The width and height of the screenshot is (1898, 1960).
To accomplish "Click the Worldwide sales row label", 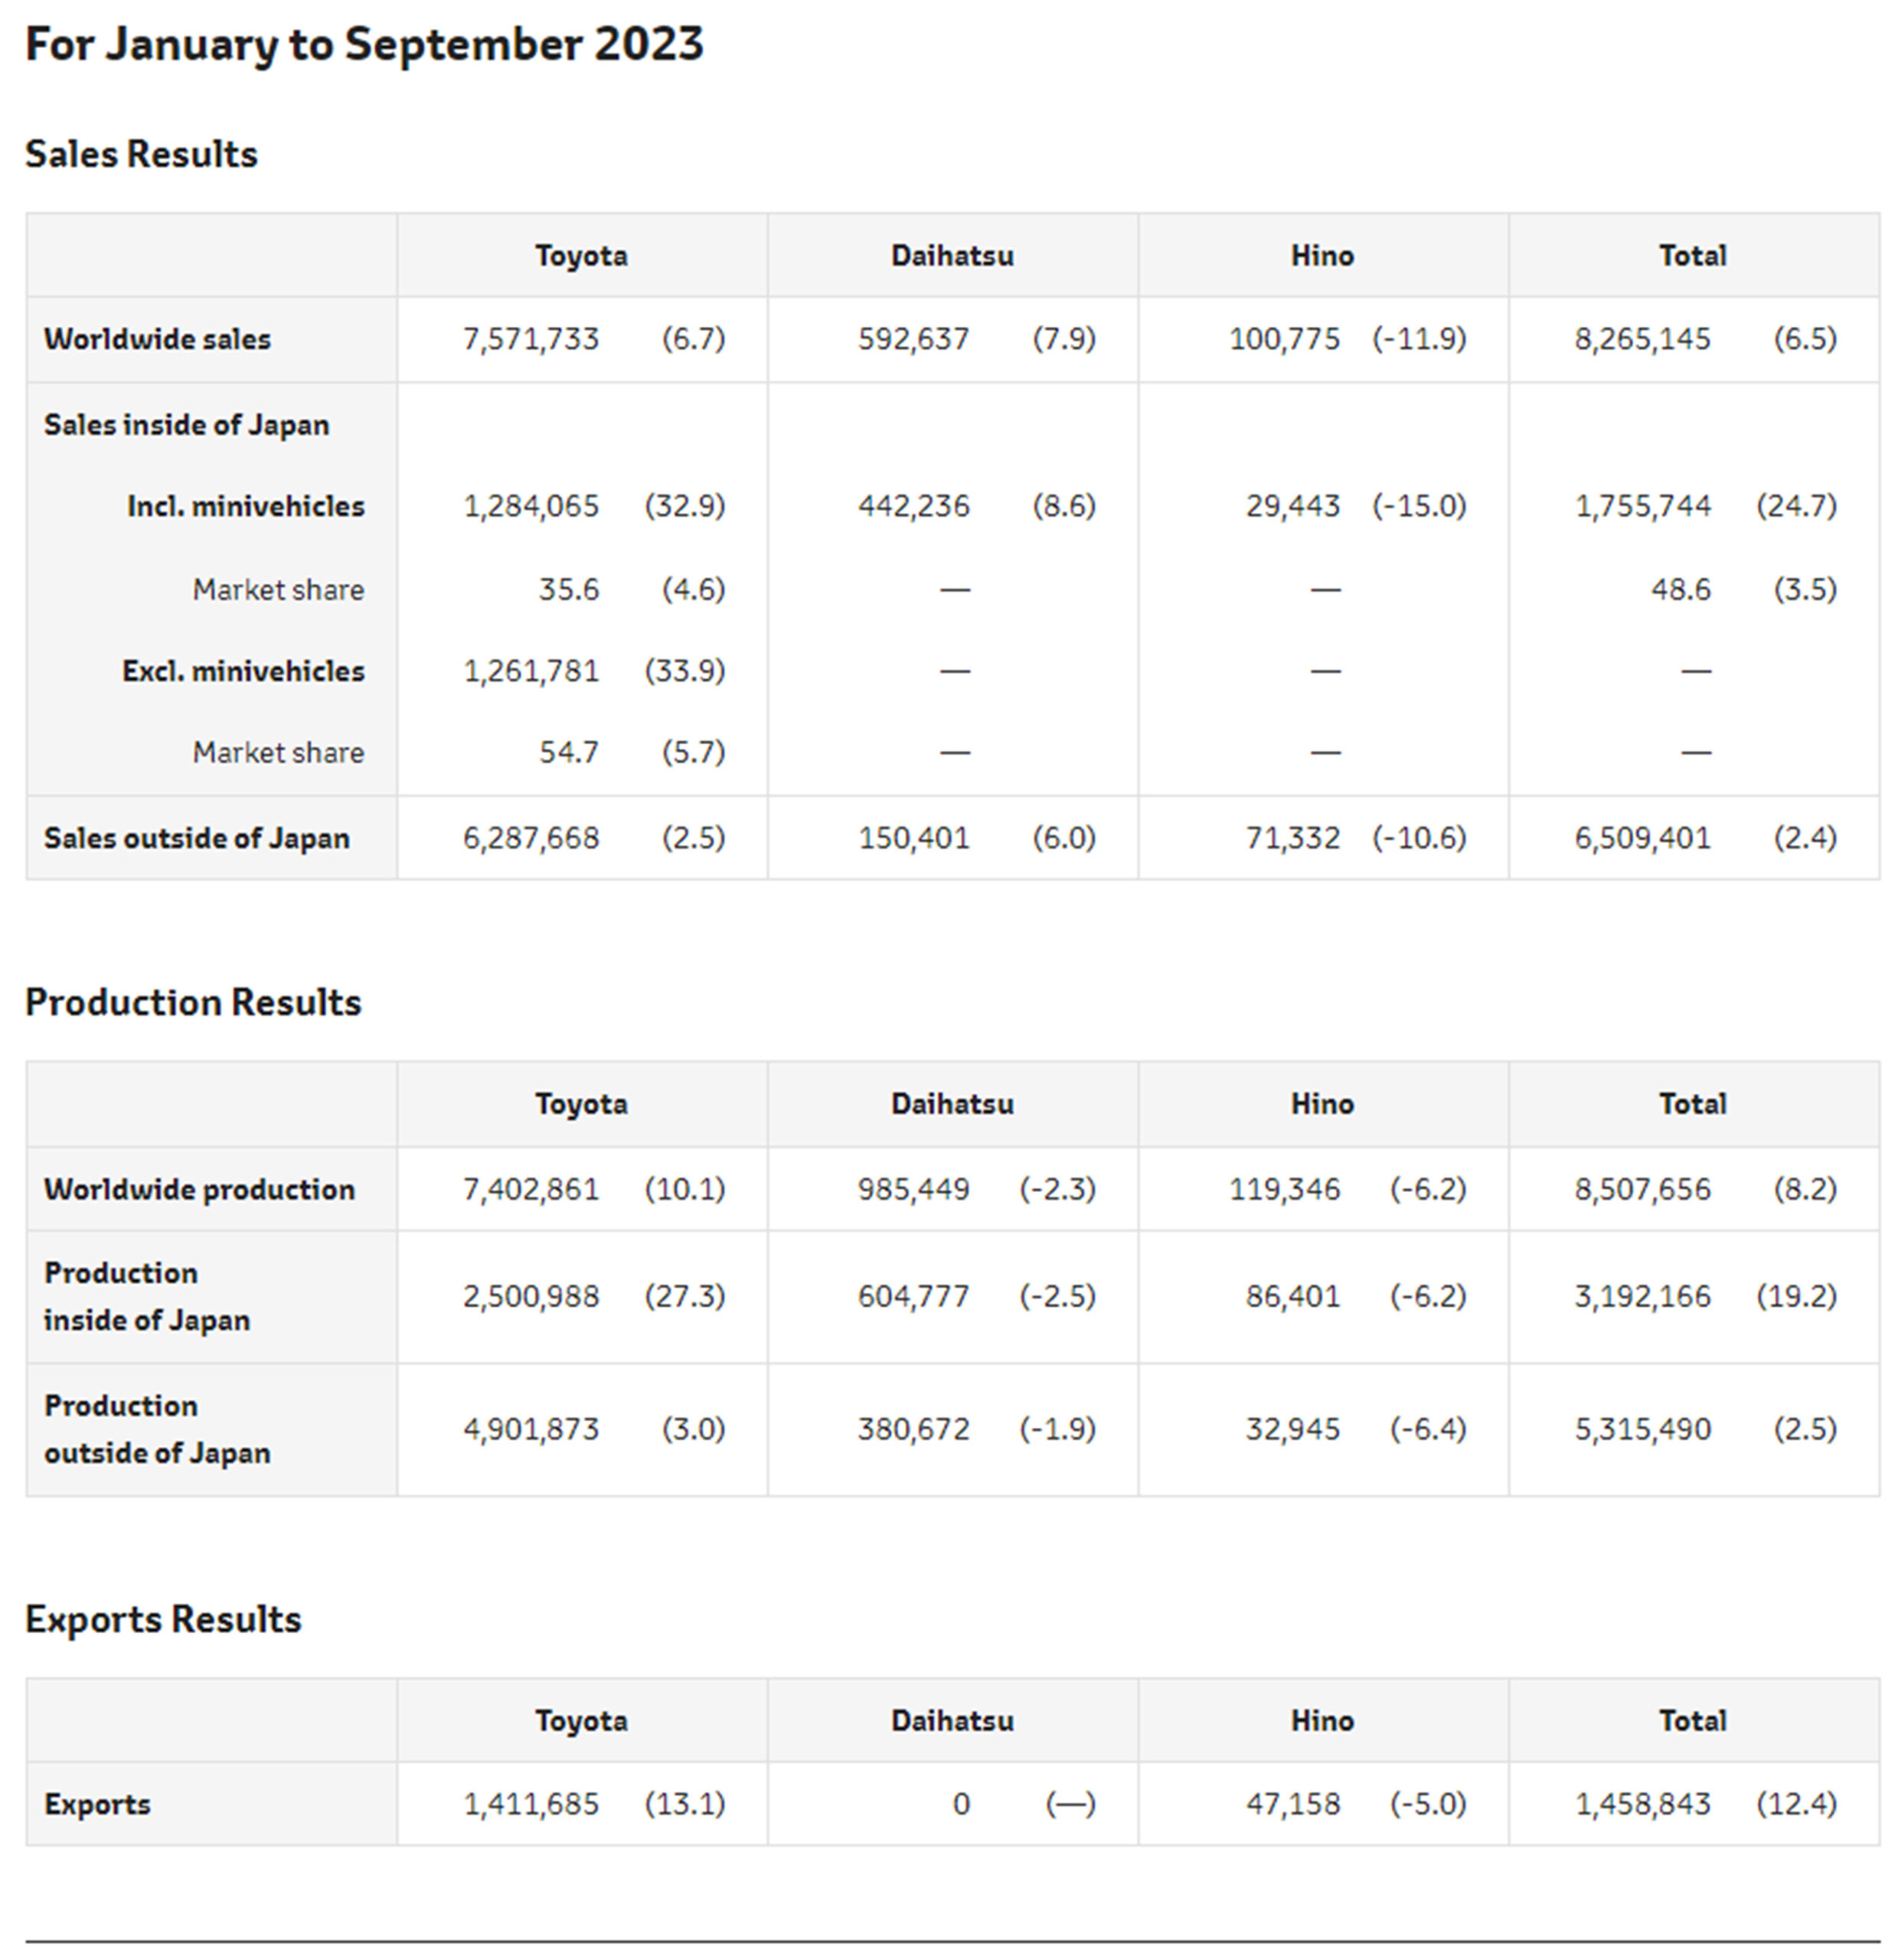I will click(x=157, y=339).
